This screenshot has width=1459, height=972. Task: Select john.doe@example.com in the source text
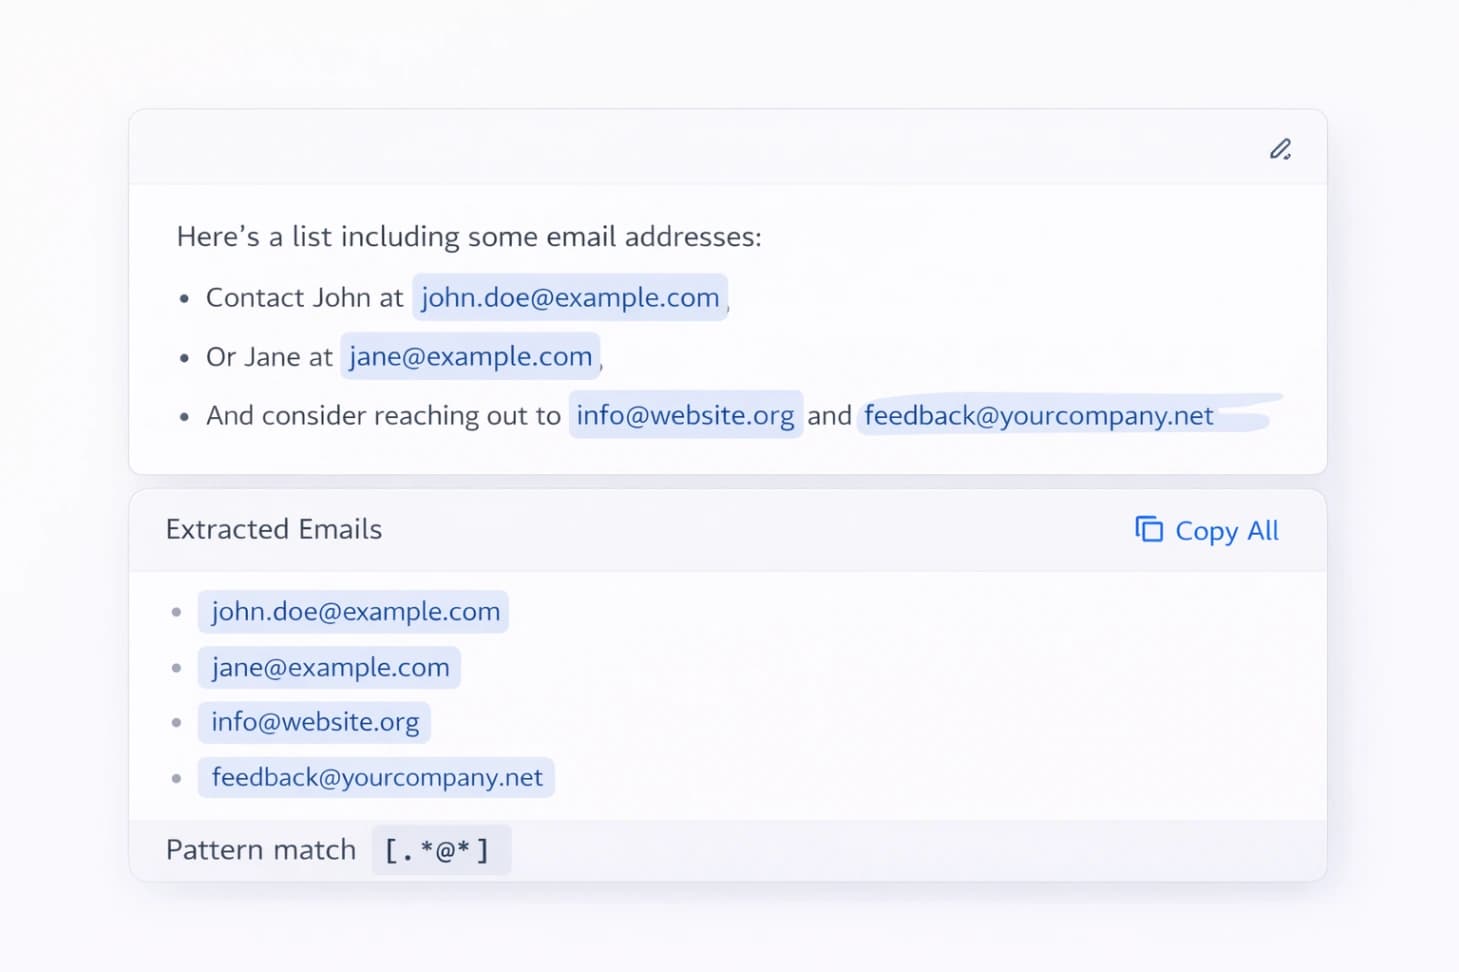(569, 298)
